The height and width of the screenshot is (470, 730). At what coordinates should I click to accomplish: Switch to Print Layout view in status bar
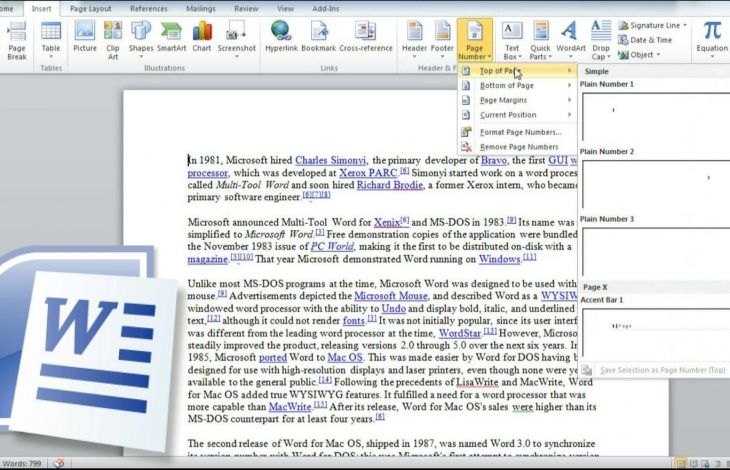pyautogui.click(x=680, y=463)
